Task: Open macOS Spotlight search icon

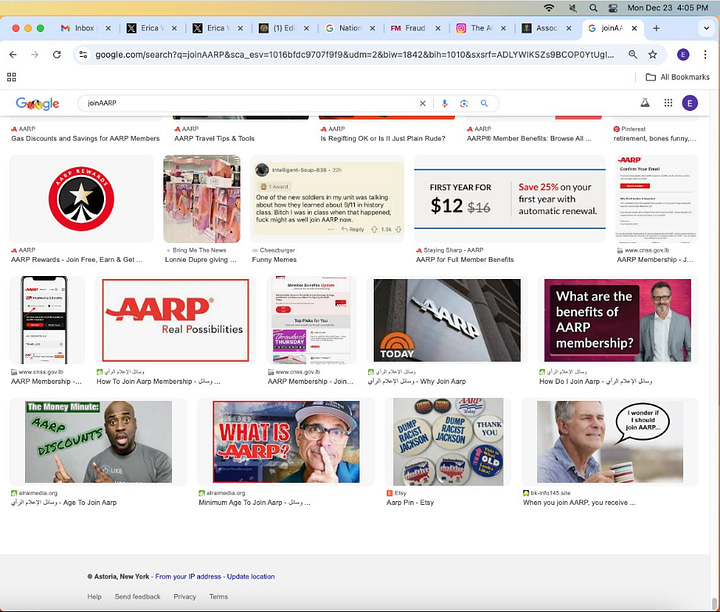Action: click(x=593, y=8)
